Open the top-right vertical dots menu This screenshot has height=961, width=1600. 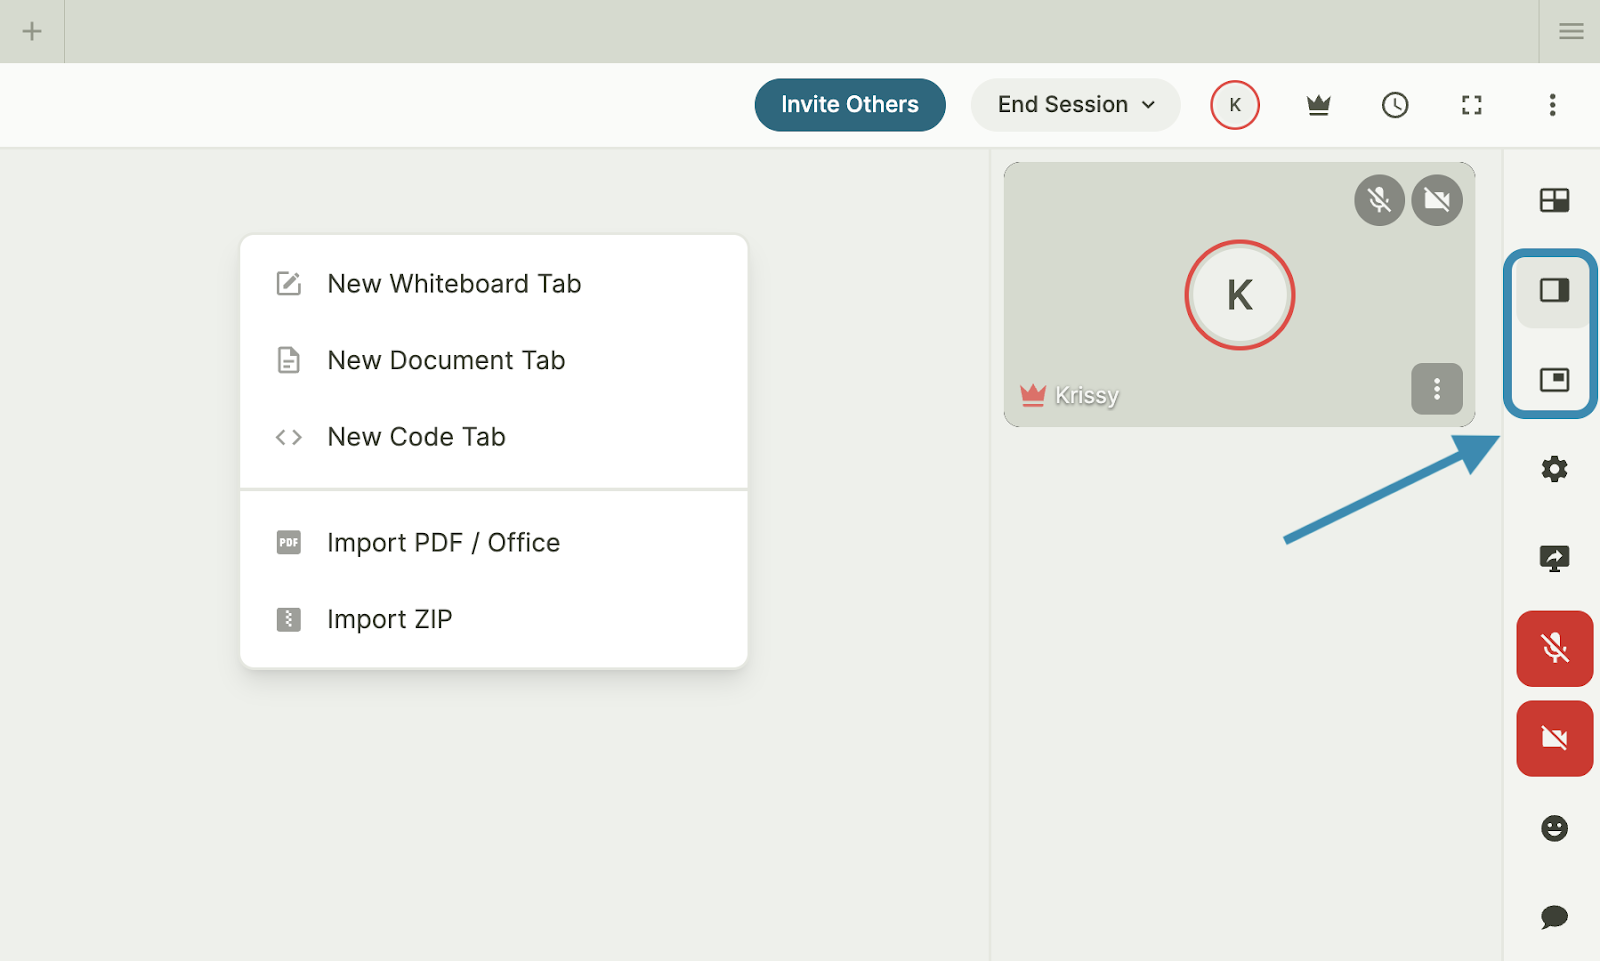(1552, 105)
